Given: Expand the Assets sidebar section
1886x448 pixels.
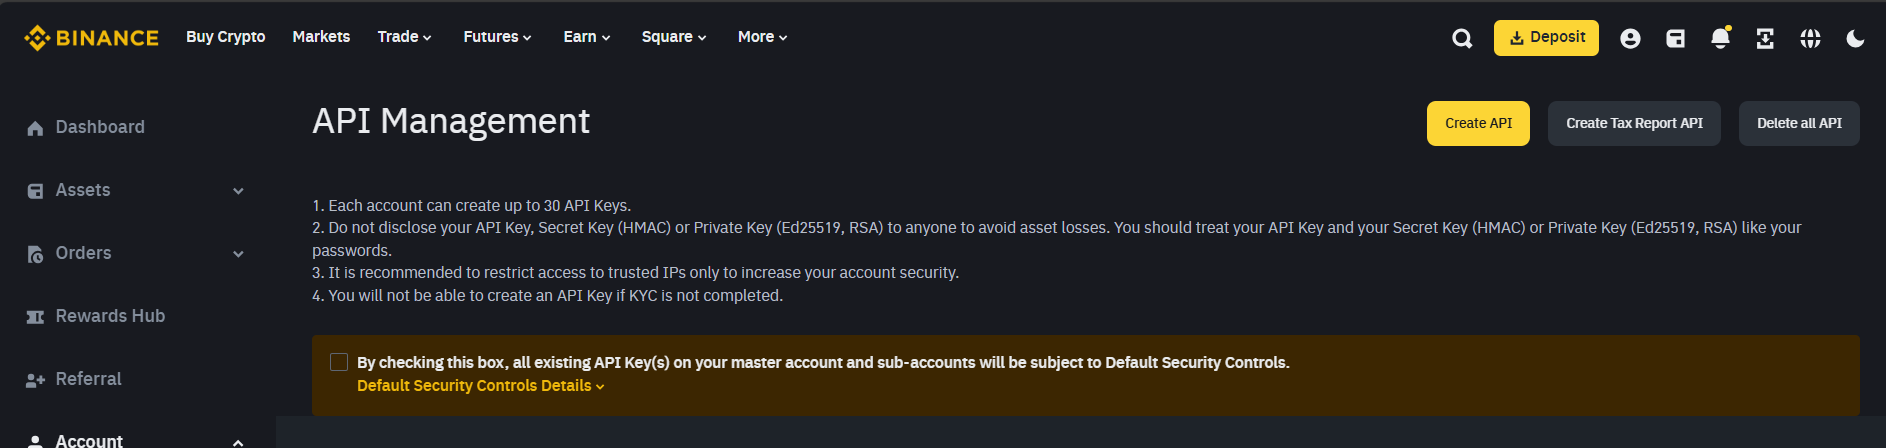Looking at the screenshot, I should [x=136, y=190].
